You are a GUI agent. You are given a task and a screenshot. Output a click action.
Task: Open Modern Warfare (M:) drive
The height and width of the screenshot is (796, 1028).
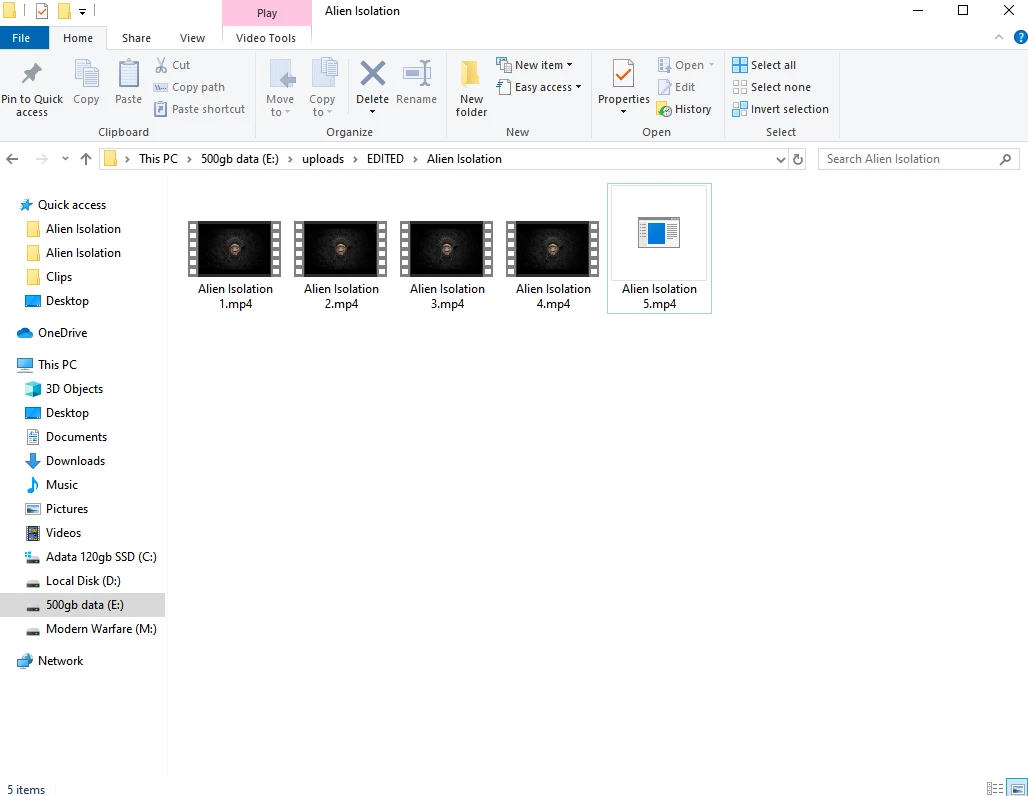91,629
